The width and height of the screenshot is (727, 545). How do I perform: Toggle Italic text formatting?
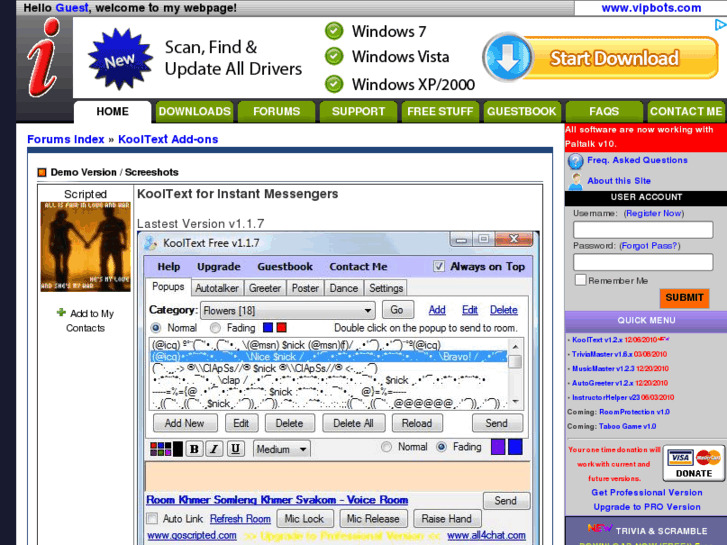tap(214, 449)
